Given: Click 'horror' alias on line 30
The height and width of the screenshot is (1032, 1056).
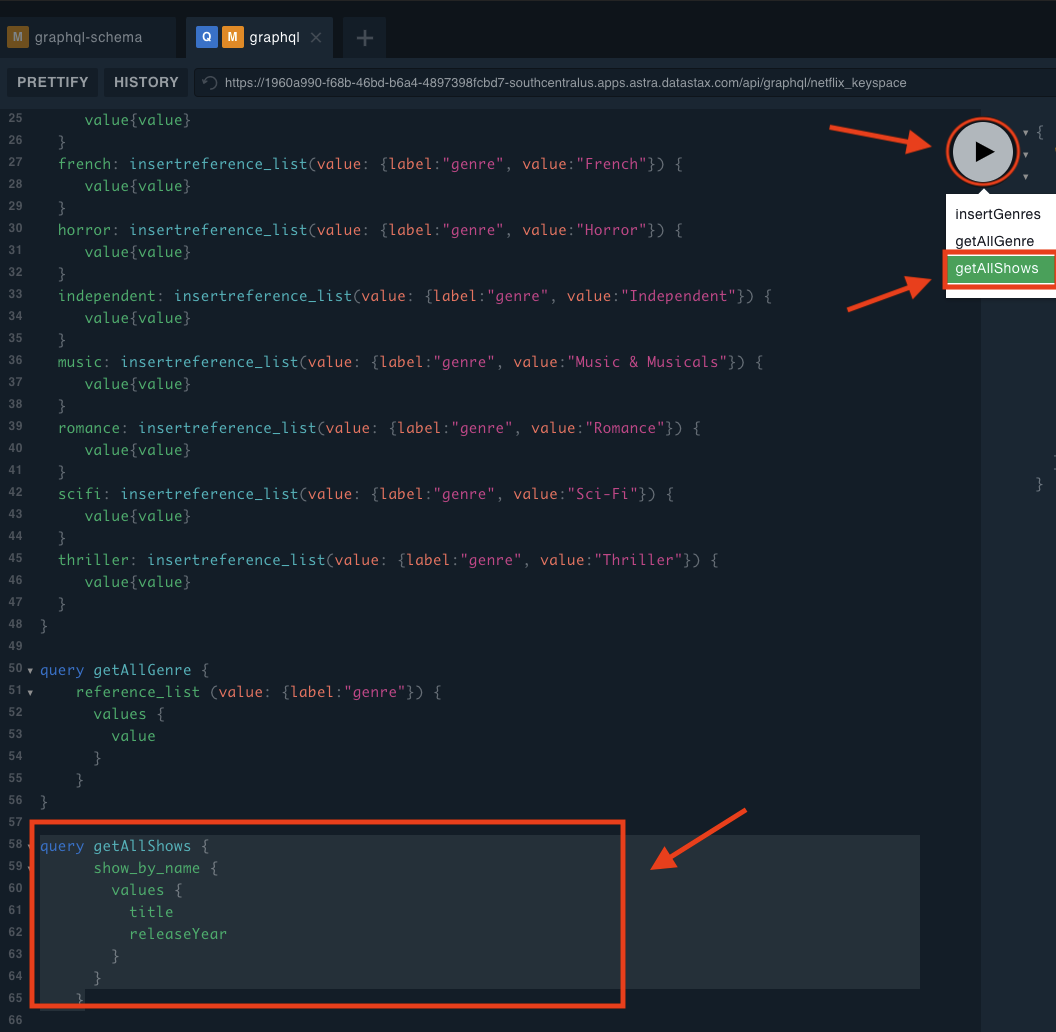Looking at the screenshot, I should (x=84, y=230).
